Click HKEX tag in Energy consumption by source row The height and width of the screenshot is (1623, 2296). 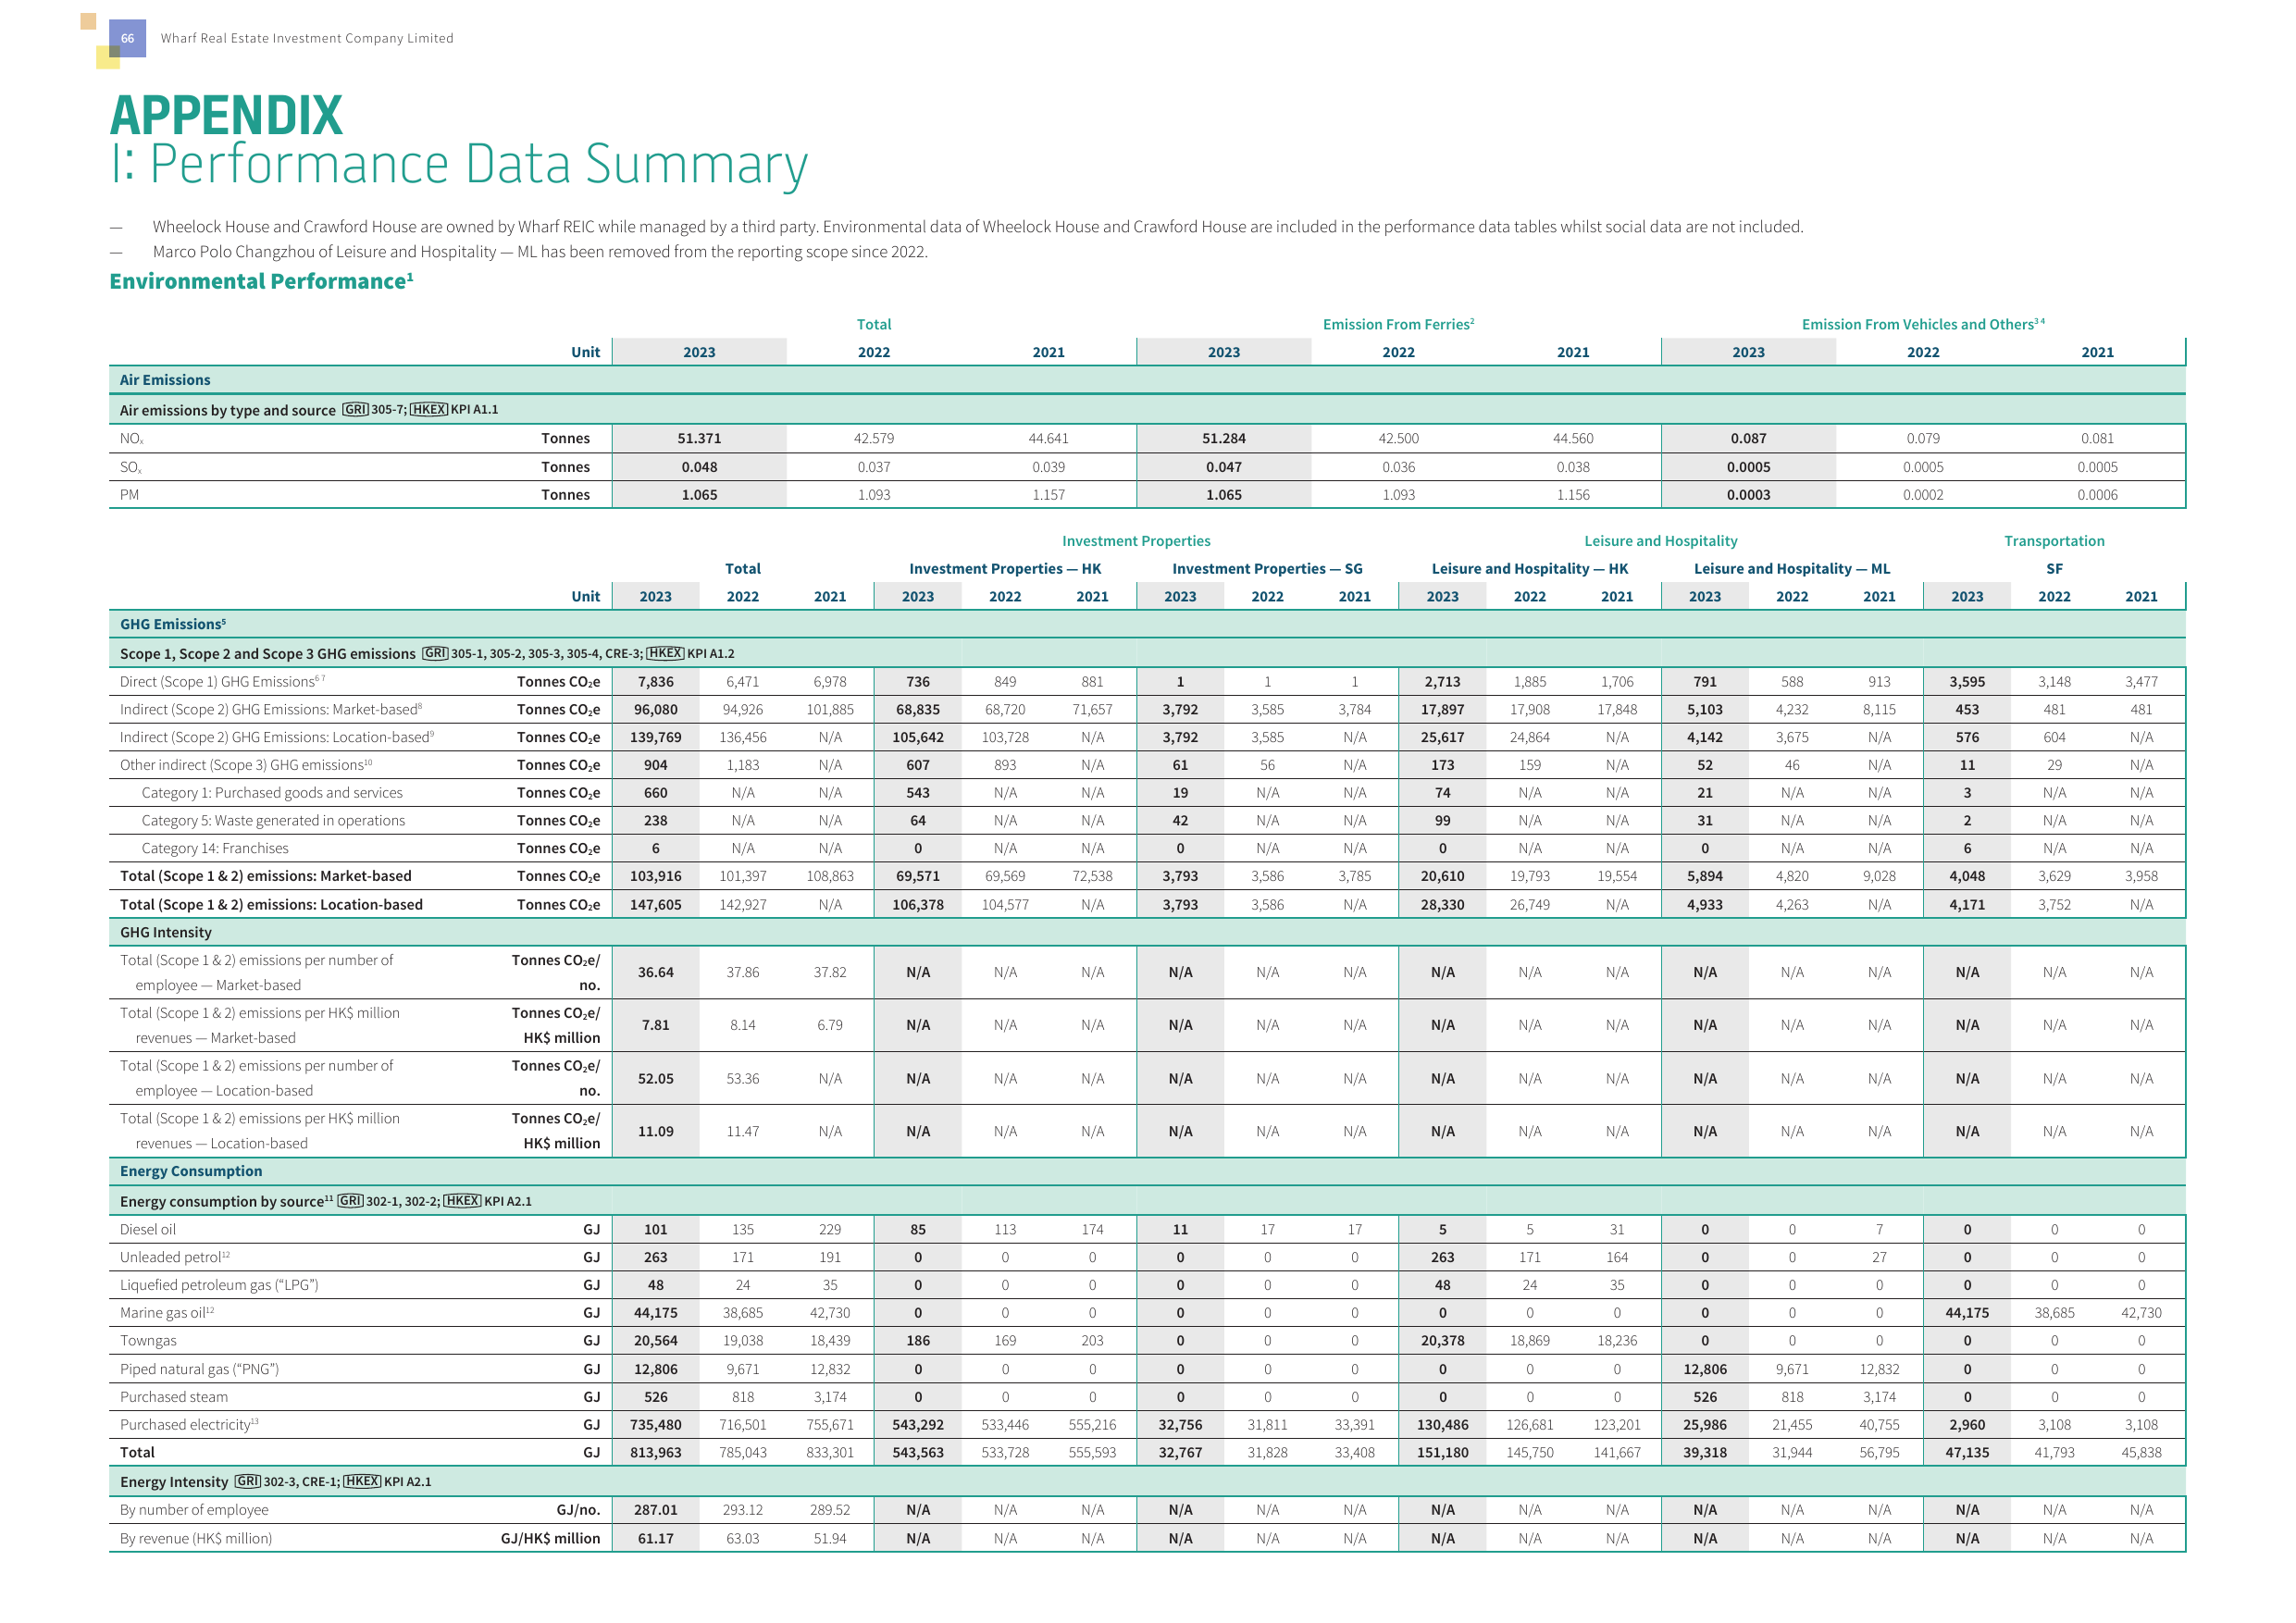tap(462, 1201)
